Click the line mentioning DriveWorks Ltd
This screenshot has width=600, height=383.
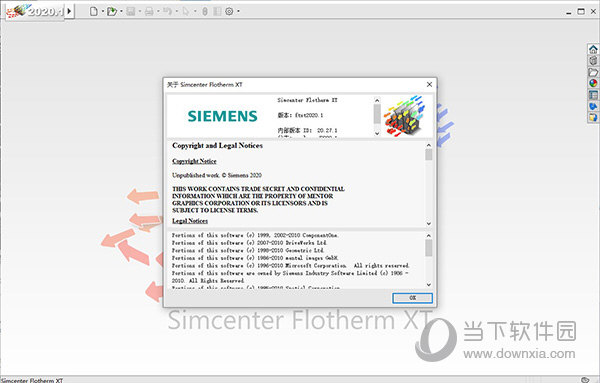249,243
